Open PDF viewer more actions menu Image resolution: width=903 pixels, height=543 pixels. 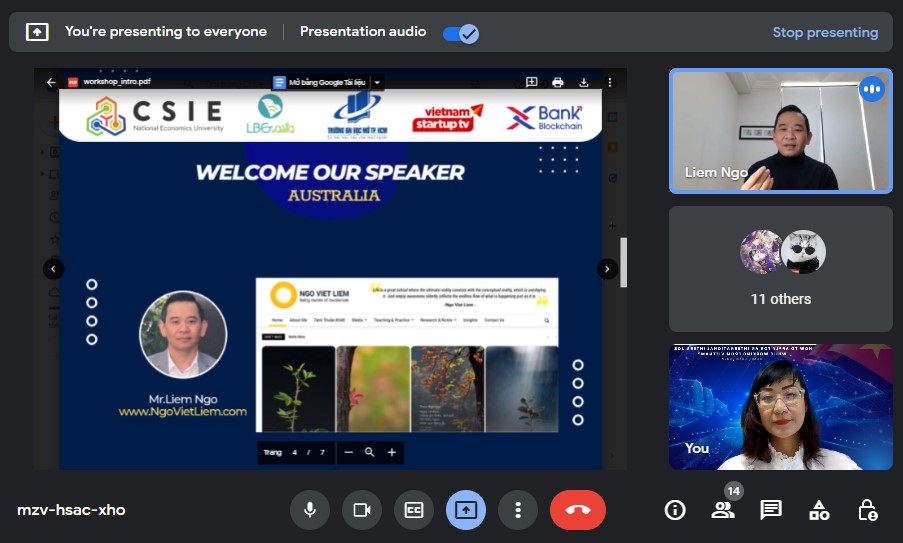click(610, 82)
